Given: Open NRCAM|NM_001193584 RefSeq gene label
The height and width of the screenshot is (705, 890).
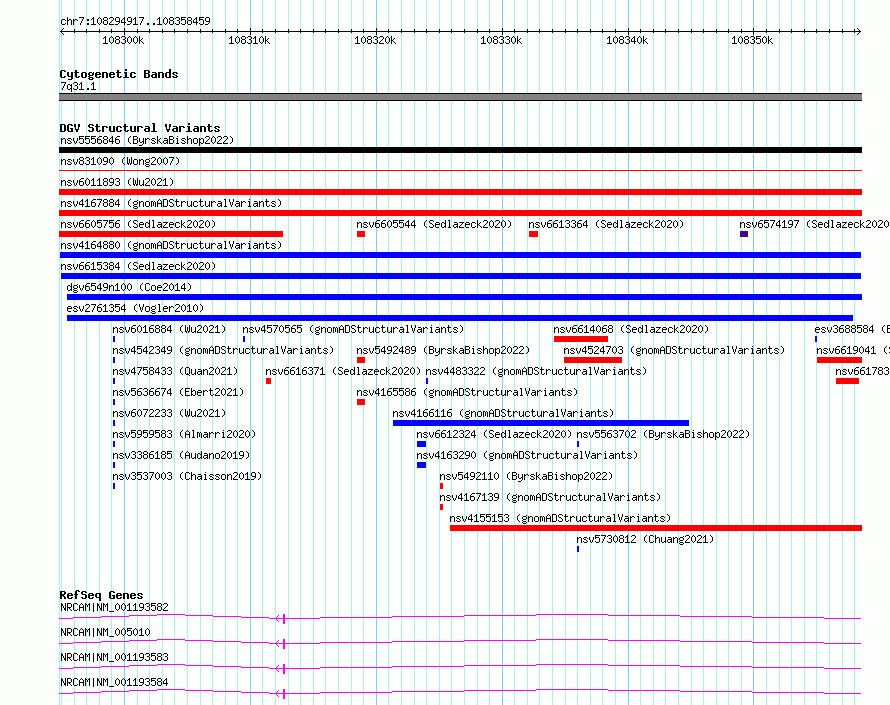Looking at the screenshot, I should pyautogui.click(x=114, y=682).
